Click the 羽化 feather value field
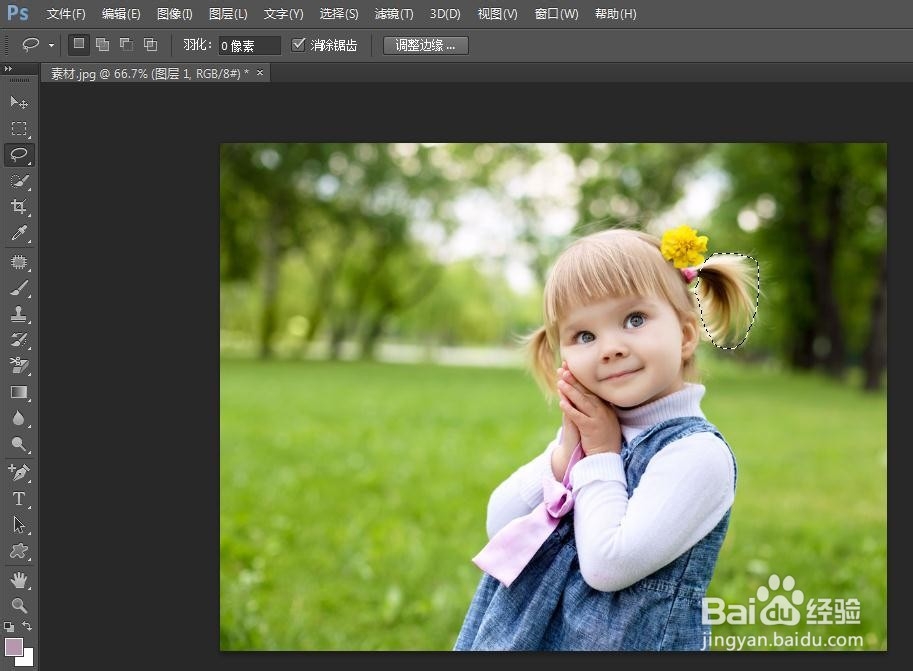This screenshot has width=913, height=671. click(x=250, y=45)
